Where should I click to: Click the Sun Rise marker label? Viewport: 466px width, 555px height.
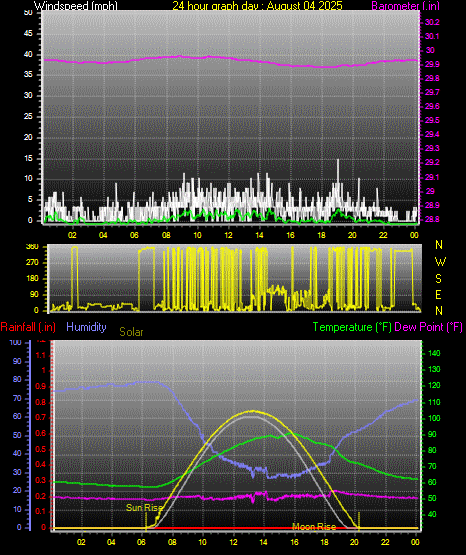(x=144, y=508)
